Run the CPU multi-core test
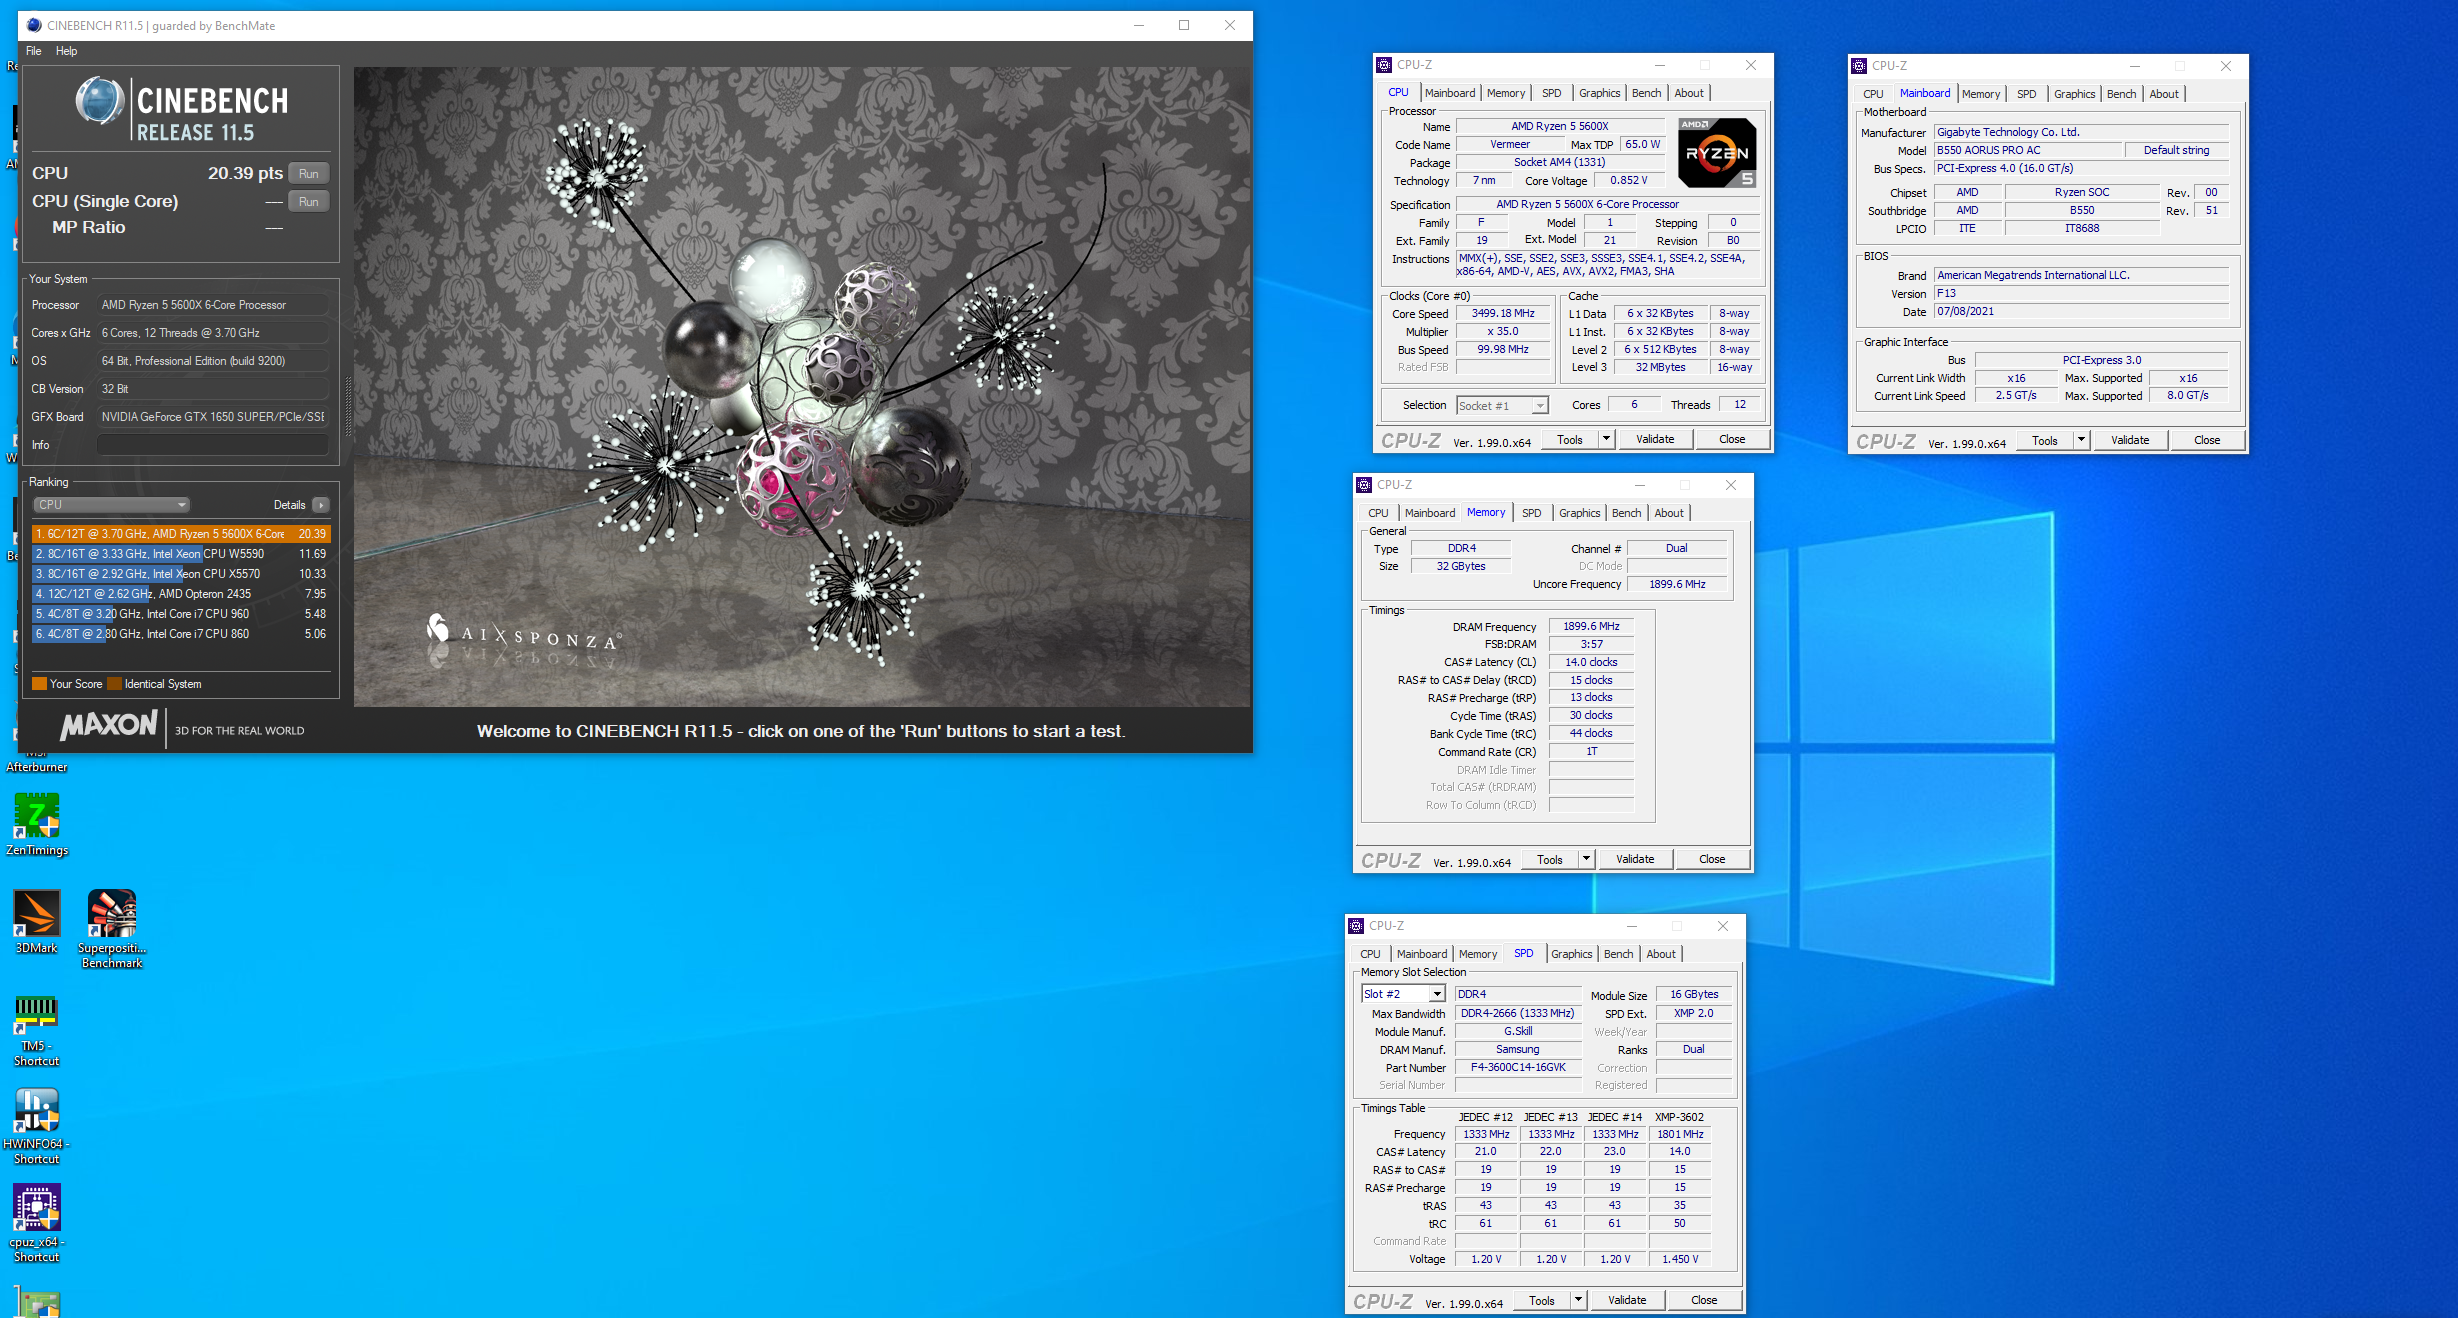 309,173
